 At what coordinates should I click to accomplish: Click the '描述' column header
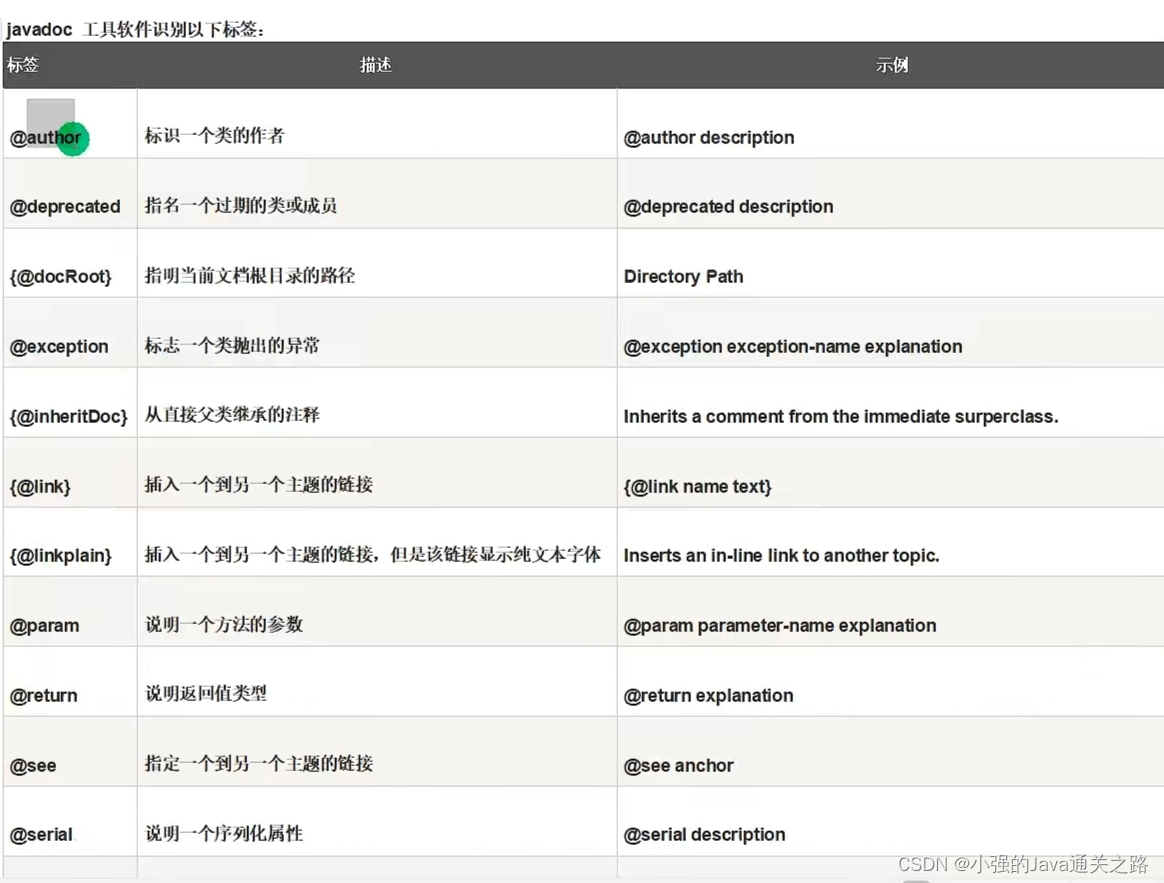pos(376,65)
